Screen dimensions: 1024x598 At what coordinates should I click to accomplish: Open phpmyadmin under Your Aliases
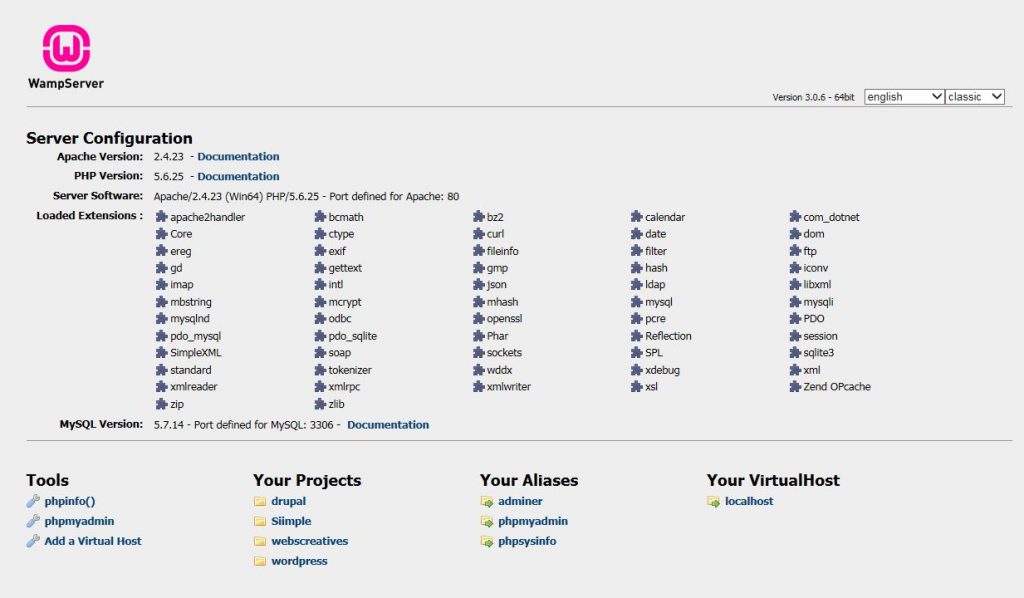coord(533,521)
